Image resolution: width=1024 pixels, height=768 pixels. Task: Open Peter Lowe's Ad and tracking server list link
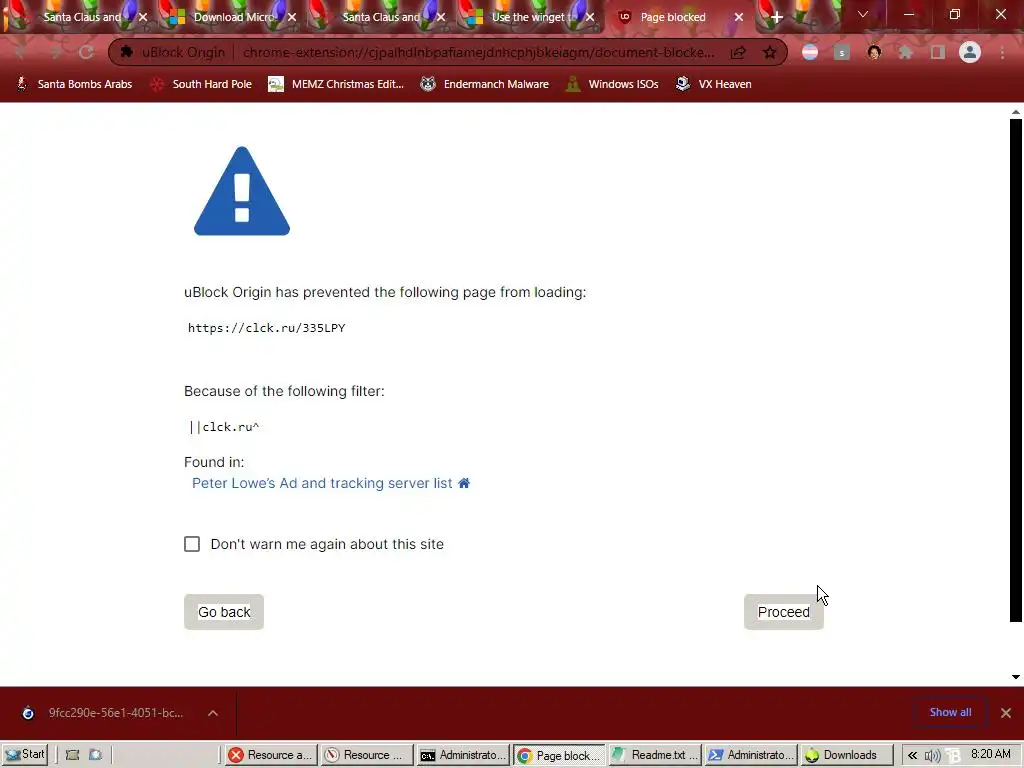click(x=322, y=483)
